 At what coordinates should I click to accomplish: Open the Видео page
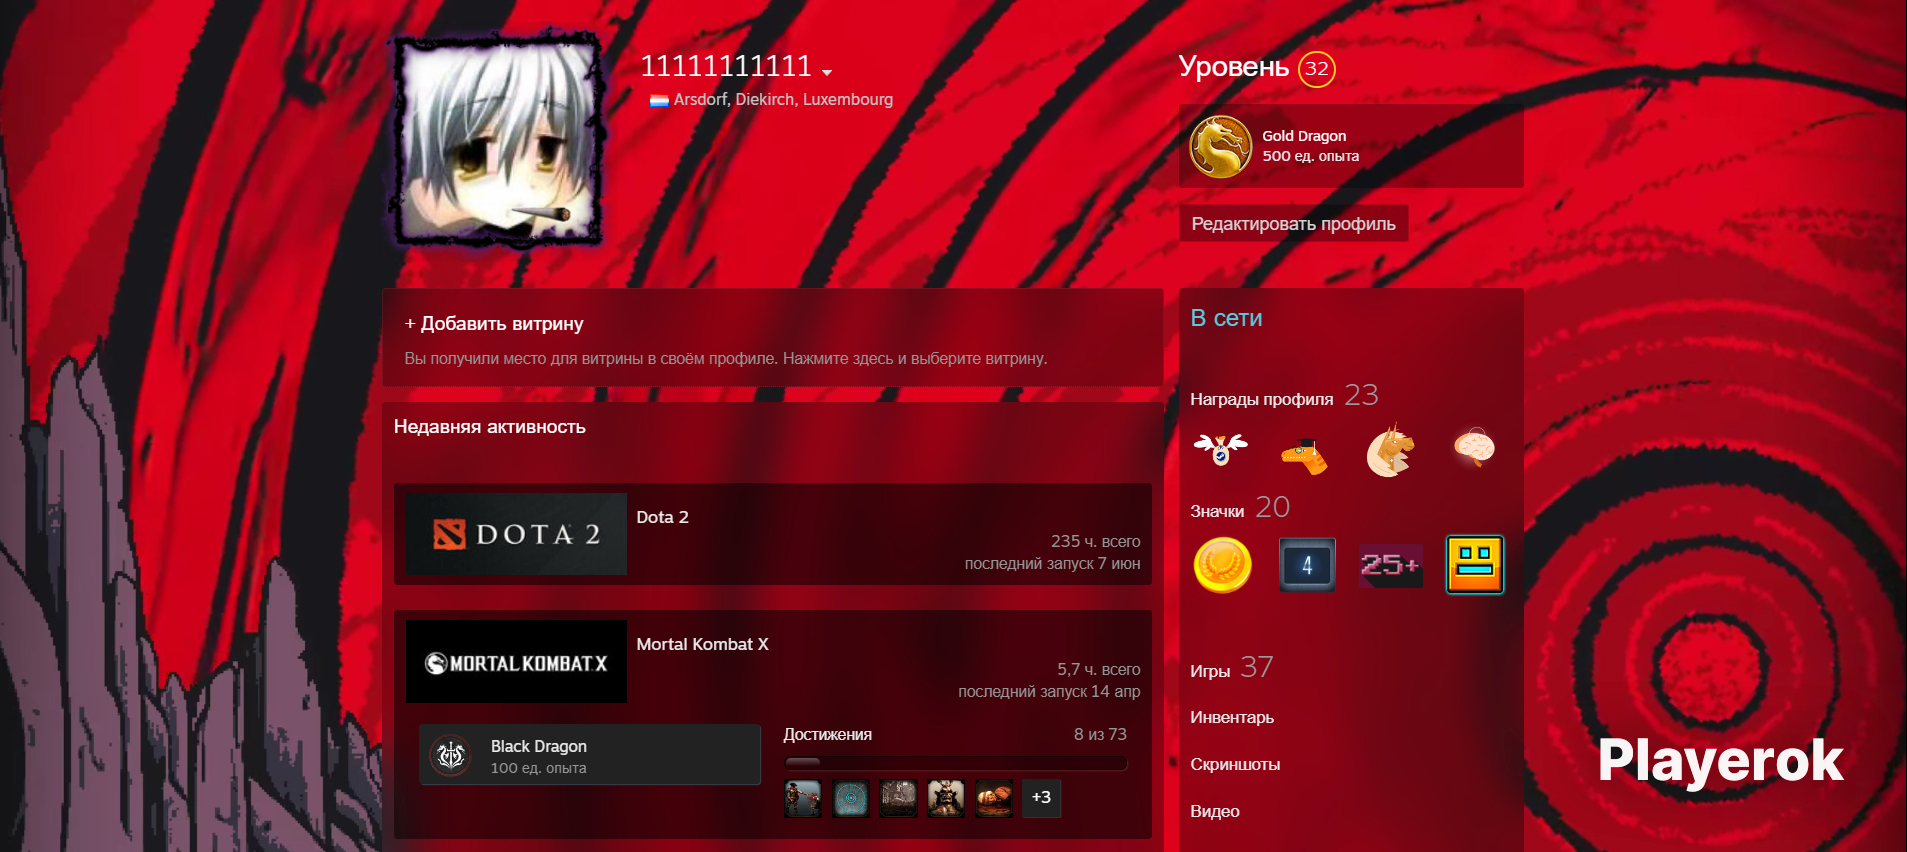tap(1215, 811)
